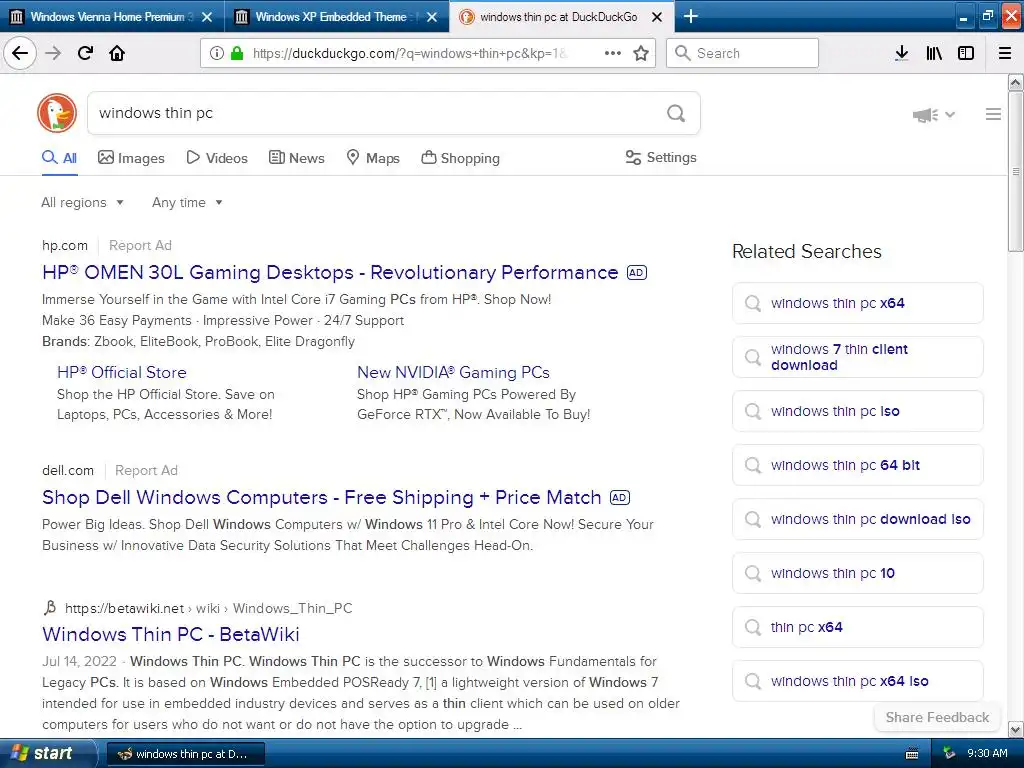The height and width of the screenshot is (768, 1024).
Task: Select the All results tab
Action: click(x=59, y=158)
